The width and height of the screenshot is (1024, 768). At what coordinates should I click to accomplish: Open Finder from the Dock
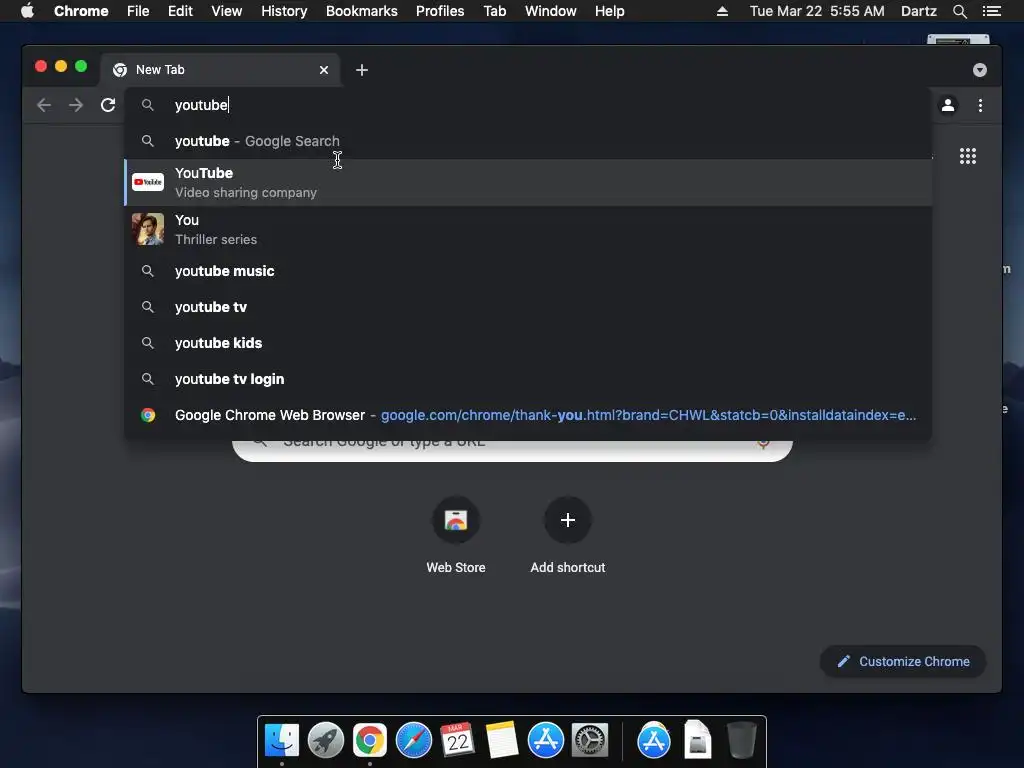pos(282,741)
